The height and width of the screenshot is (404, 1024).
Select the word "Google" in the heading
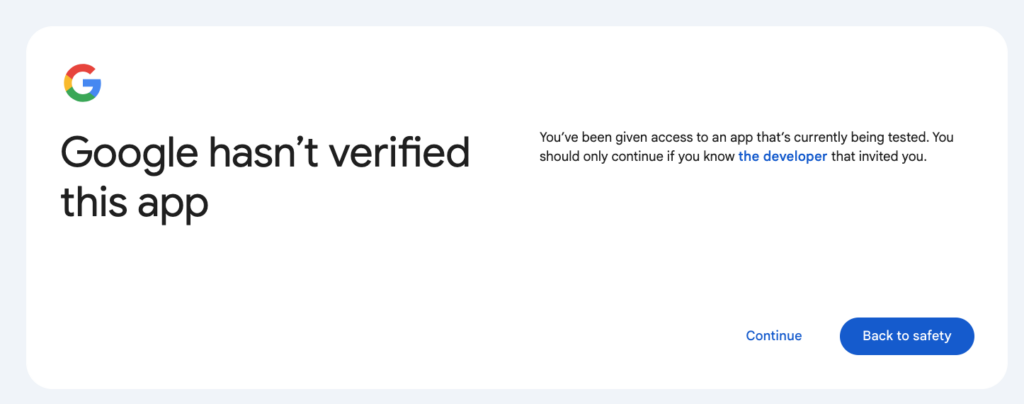(x=129, y=155)
